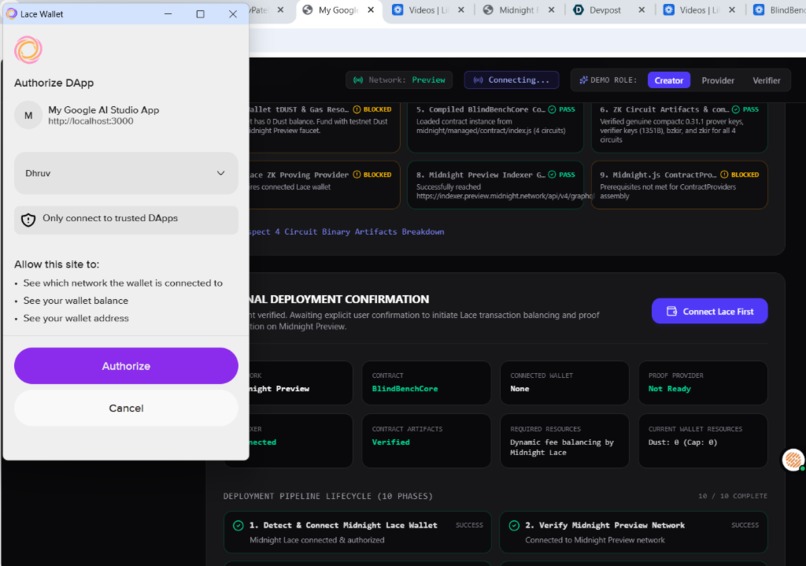Cancel the DApp authorization request
This screenshot has height=566, width=806.
click(126, 408)
